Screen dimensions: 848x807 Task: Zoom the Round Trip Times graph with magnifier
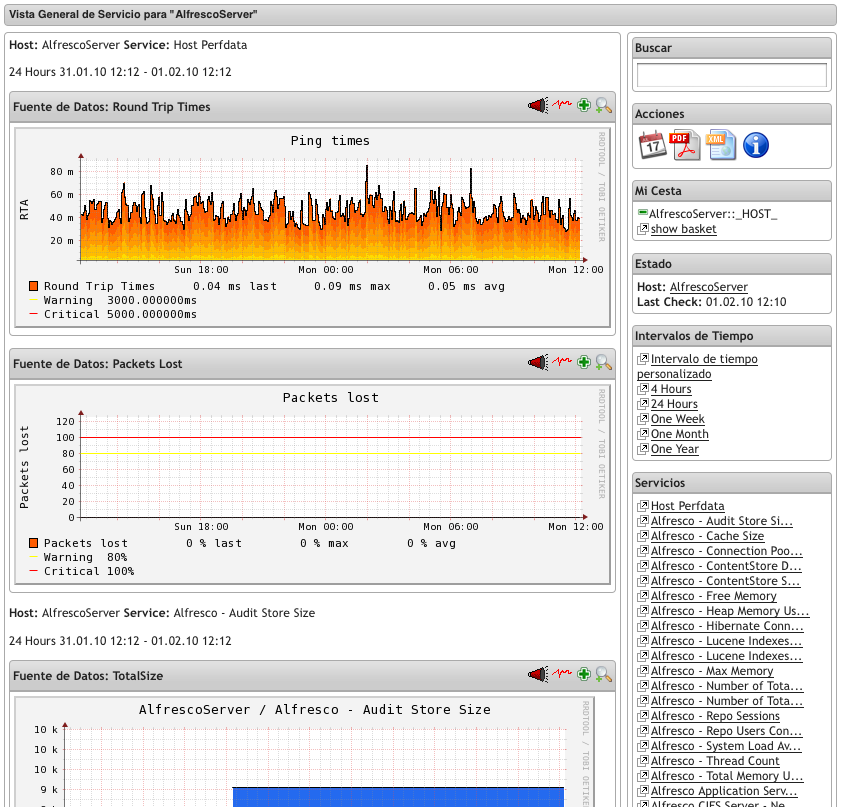click(604, 105)
